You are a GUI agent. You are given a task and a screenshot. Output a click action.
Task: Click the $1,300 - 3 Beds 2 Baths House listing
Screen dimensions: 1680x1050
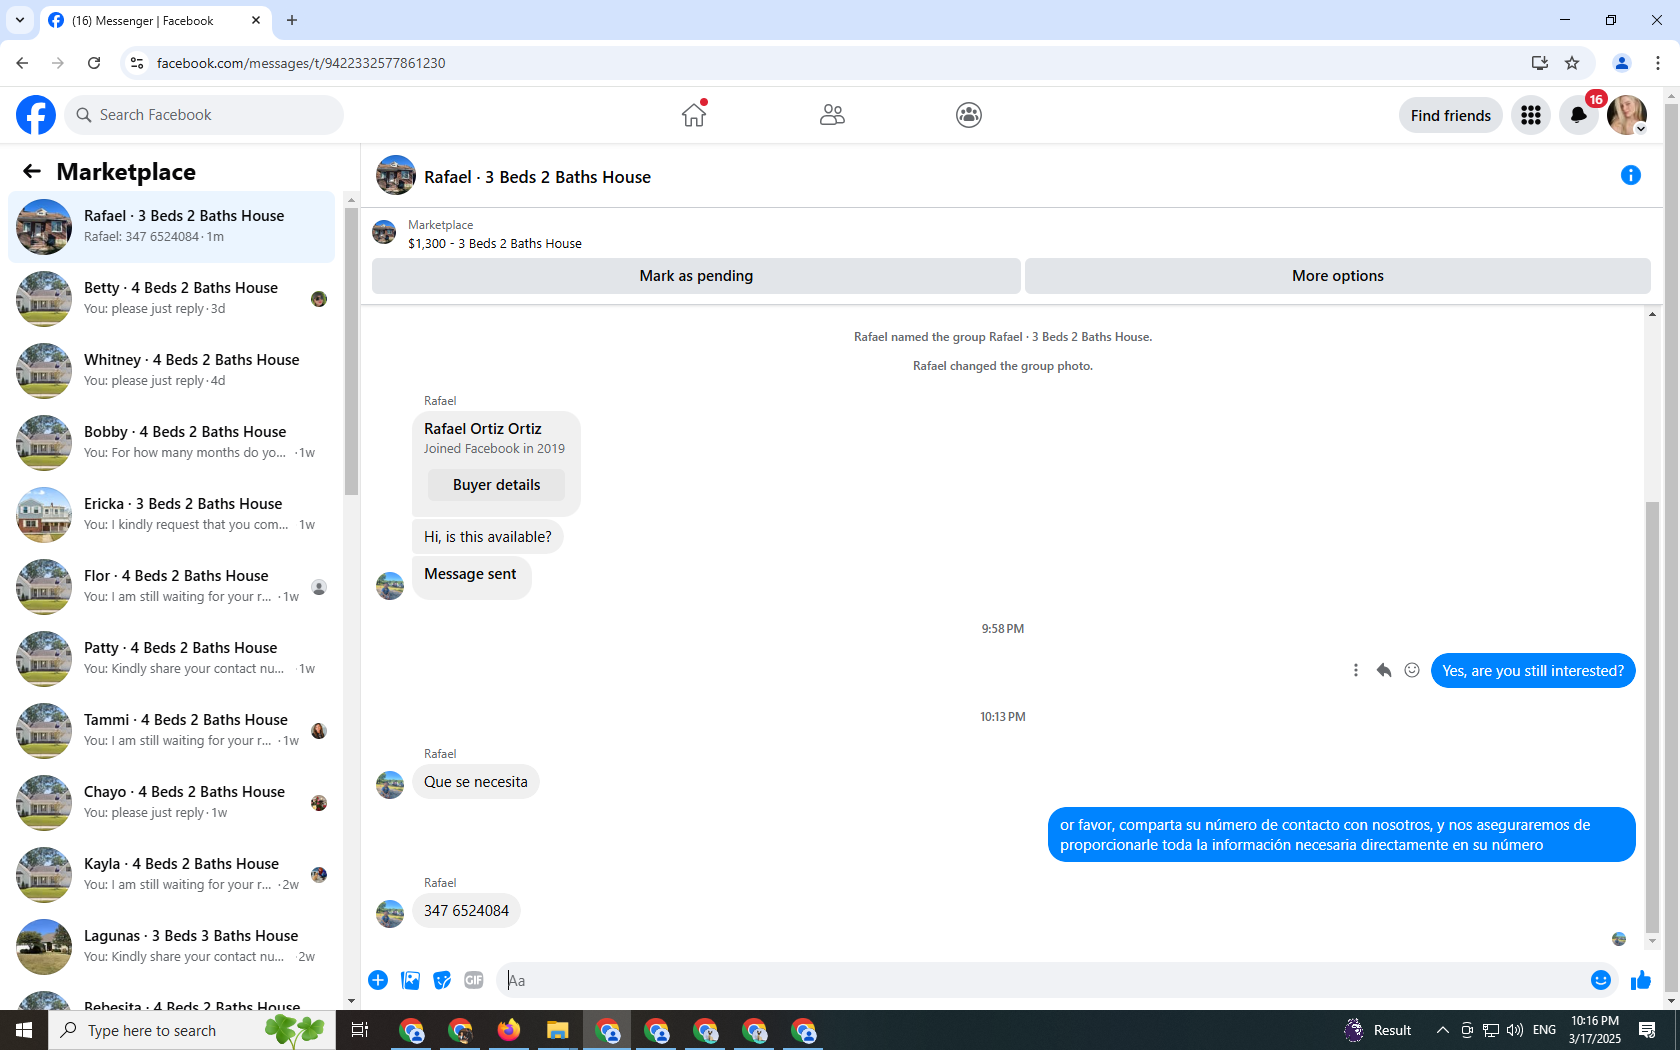494,243
